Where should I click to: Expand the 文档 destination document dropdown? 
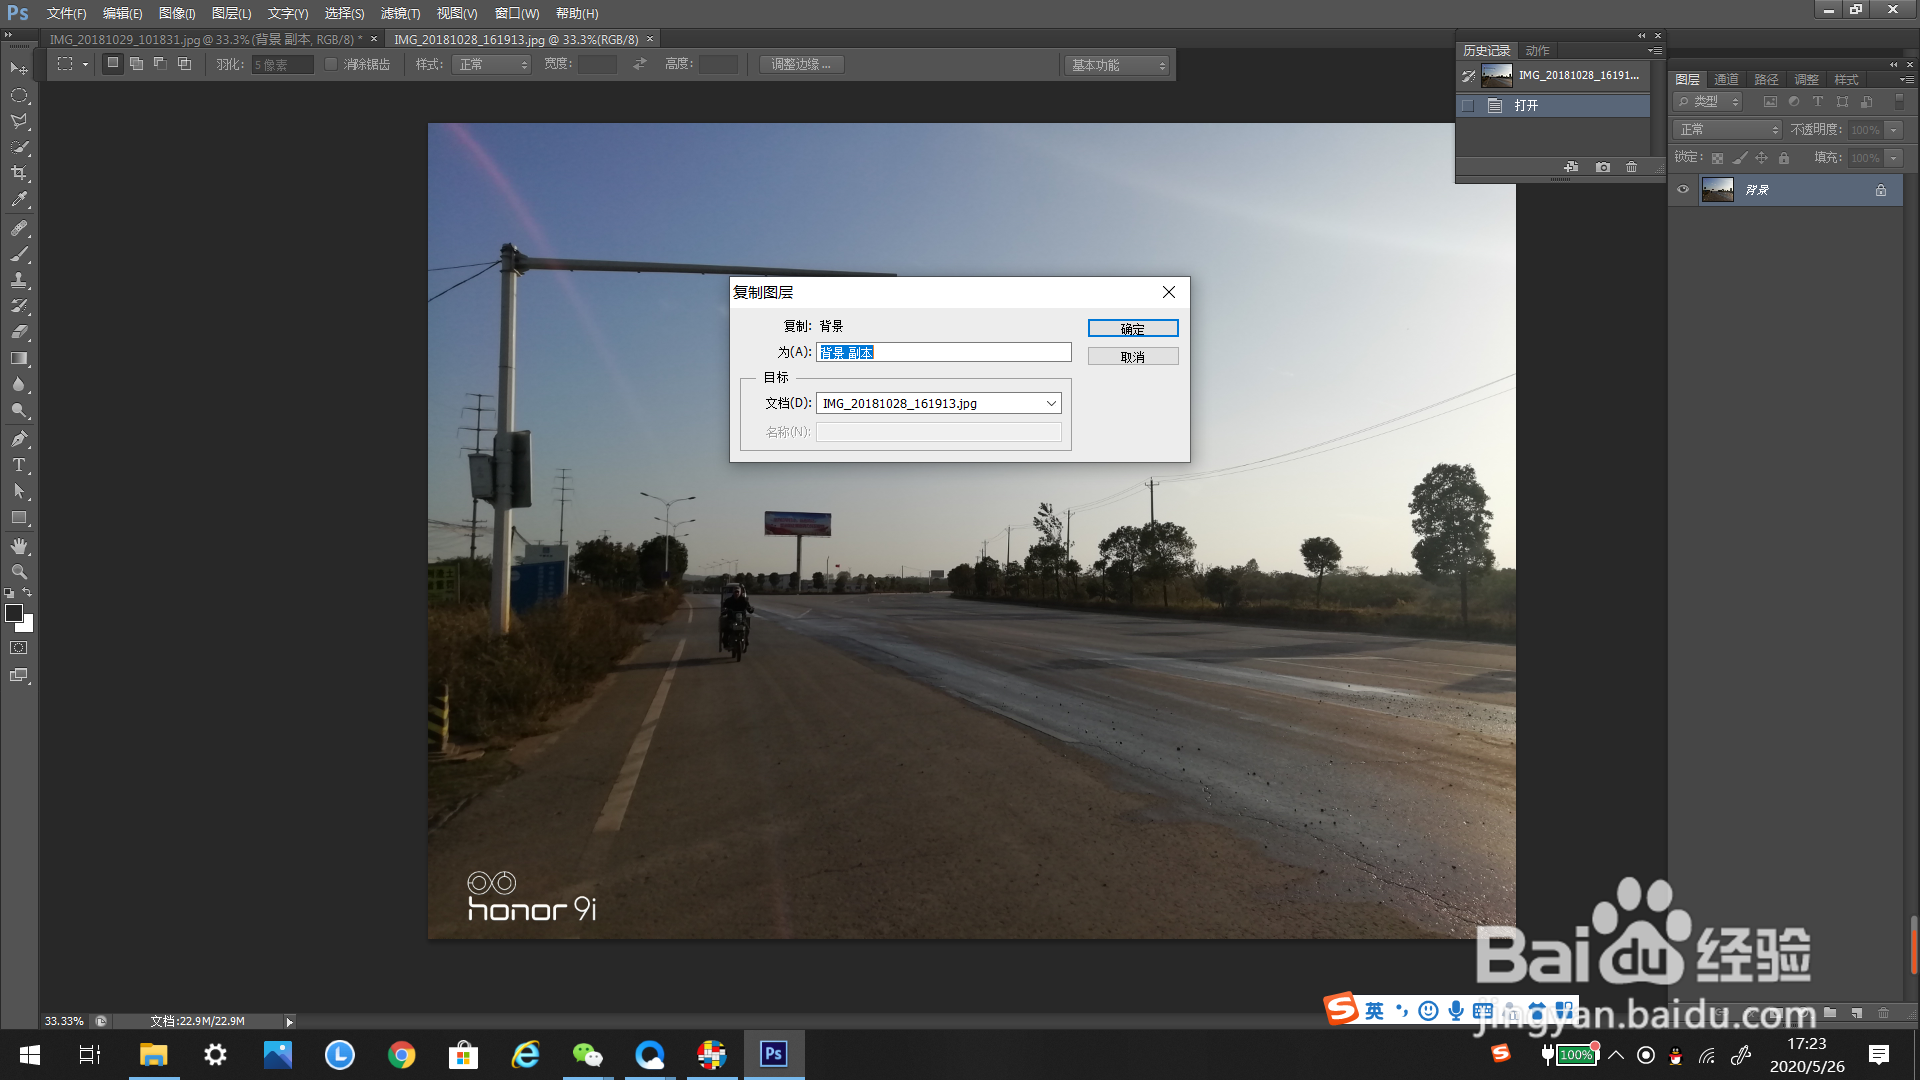[x=1051, y=403]
